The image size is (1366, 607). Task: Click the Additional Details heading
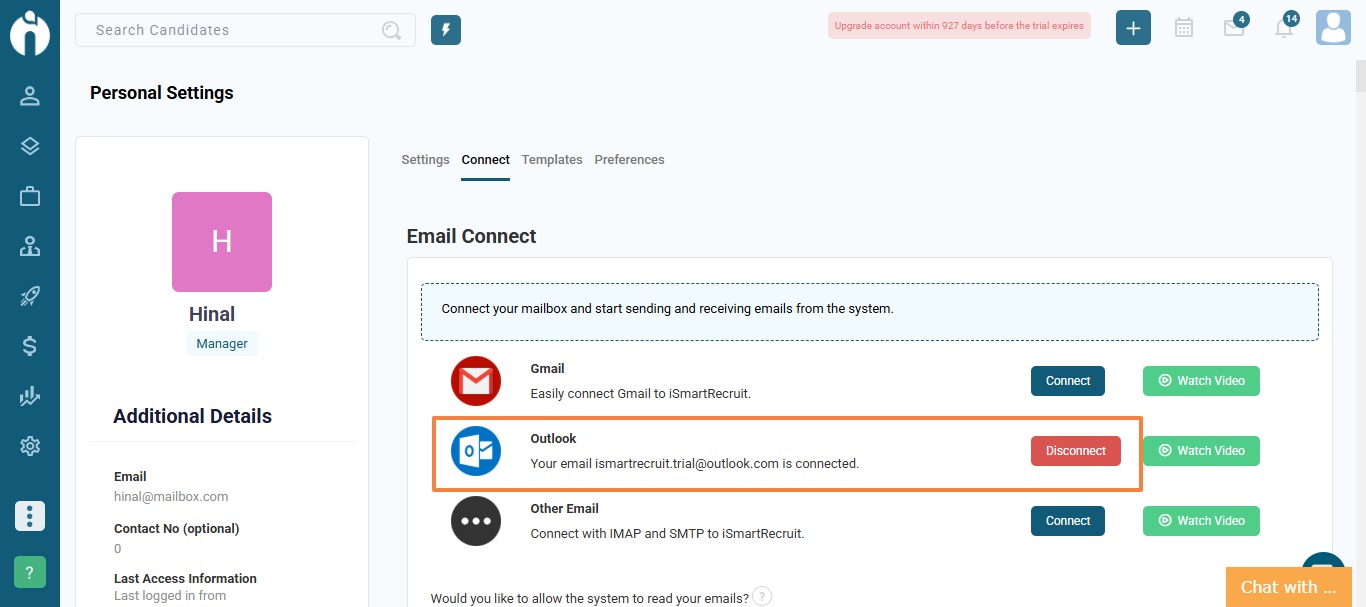pyautogui.click(x=192, y=417)
